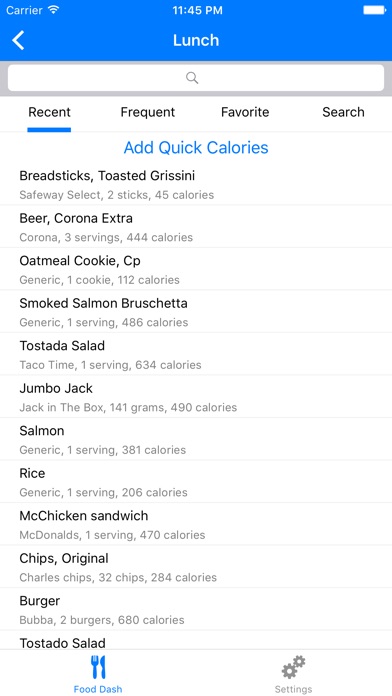Image resolution: width=392 pixels, height=696 pixels.
Task: Tap the Wi-Fi icon in status bar
Action: pos(54,10)
